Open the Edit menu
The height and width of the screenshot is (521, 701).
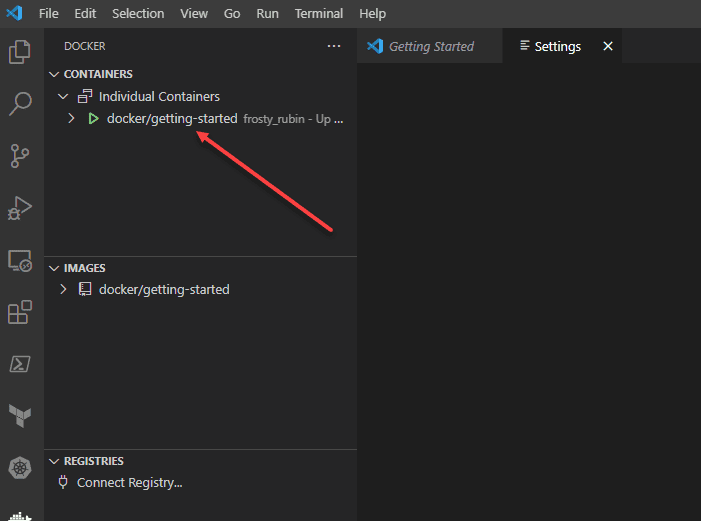tap(85, 13)
